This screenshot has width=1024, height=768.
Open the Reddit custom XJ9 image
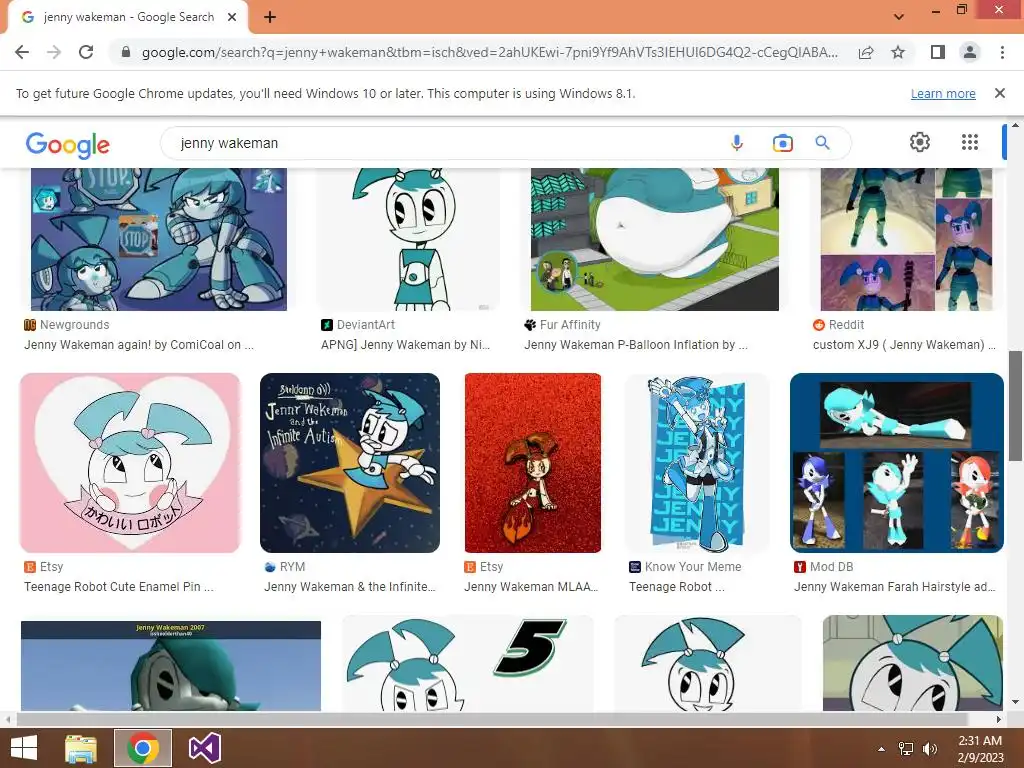click(x=906, y=239)
